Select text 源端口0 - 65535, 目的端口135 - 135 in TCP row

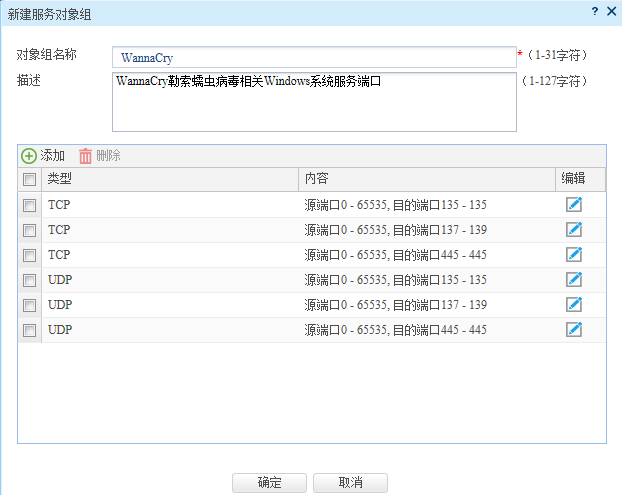tap(395, 205)
